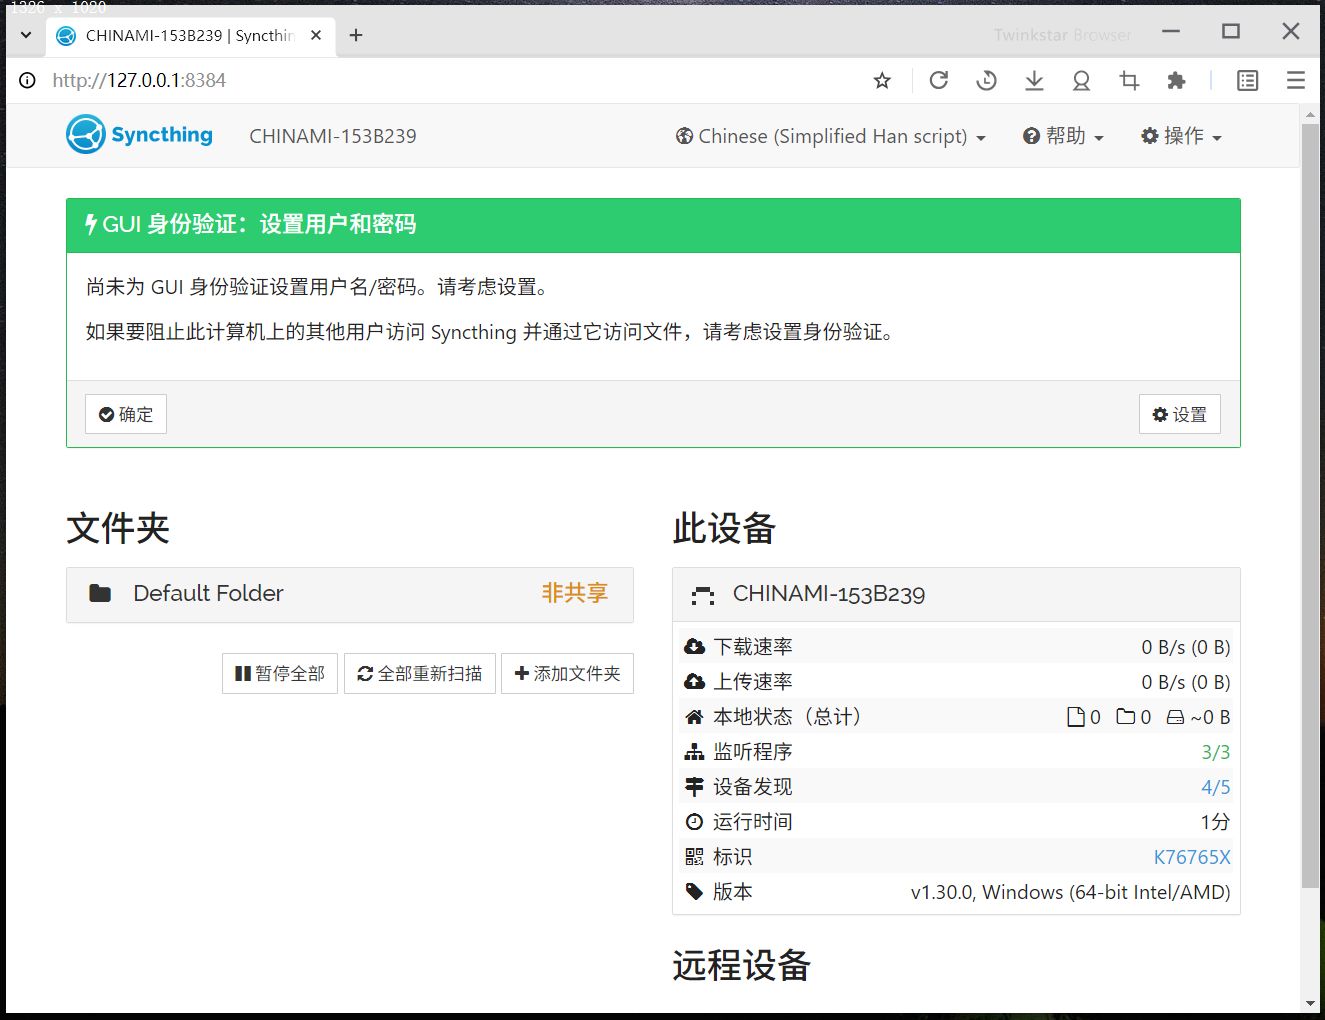Click the CHINAMI-153B239 name in navbar
The height and width of the screenshot is (1020, 1325).
pos(333,136)
